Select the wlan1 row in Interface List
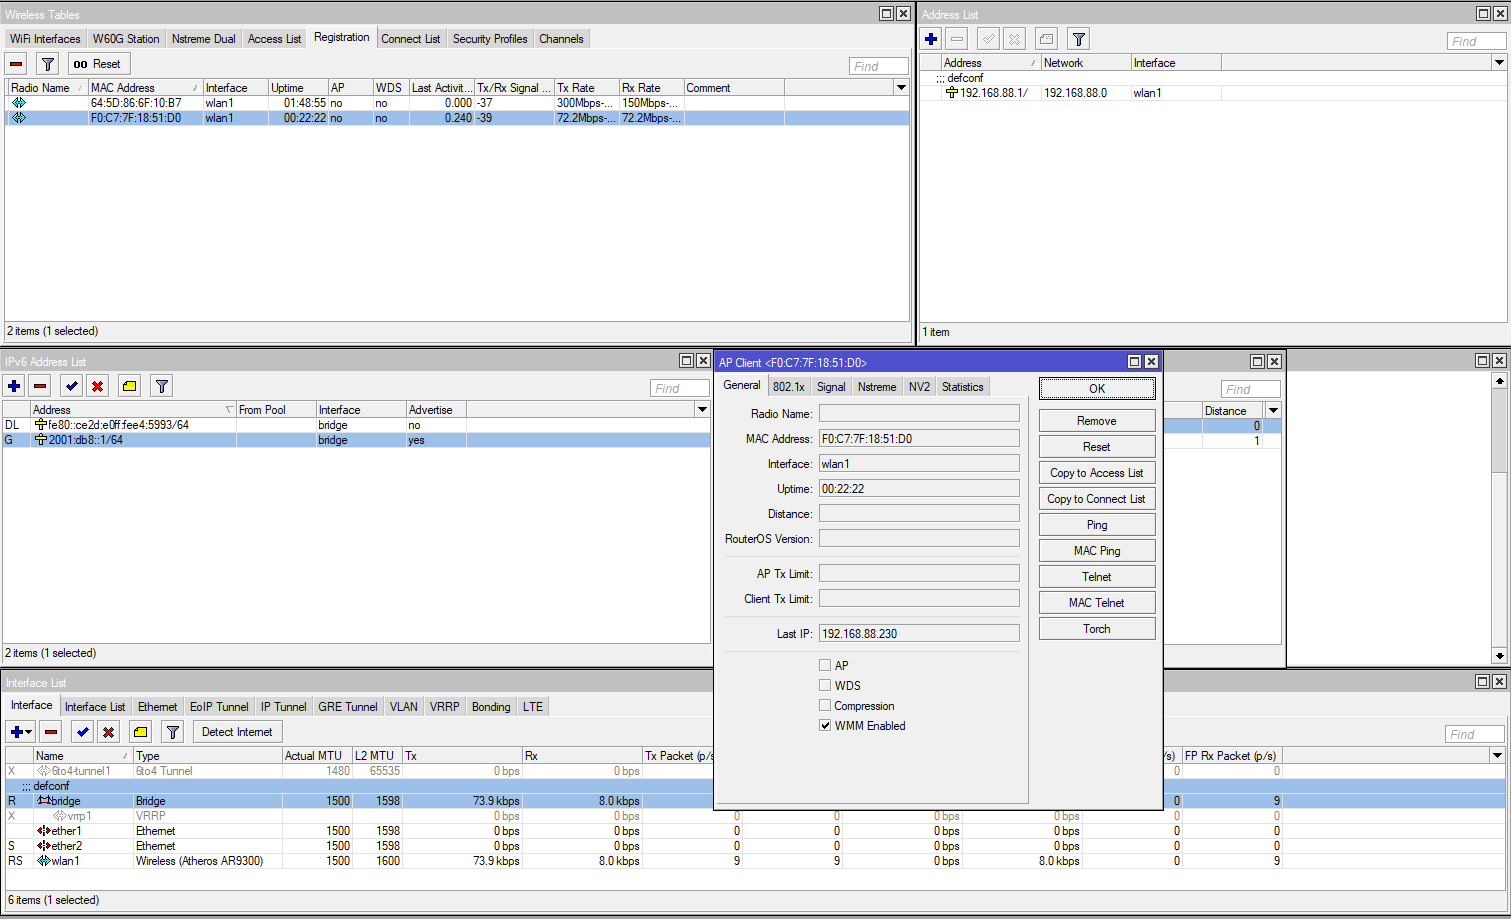 point(66,860)
